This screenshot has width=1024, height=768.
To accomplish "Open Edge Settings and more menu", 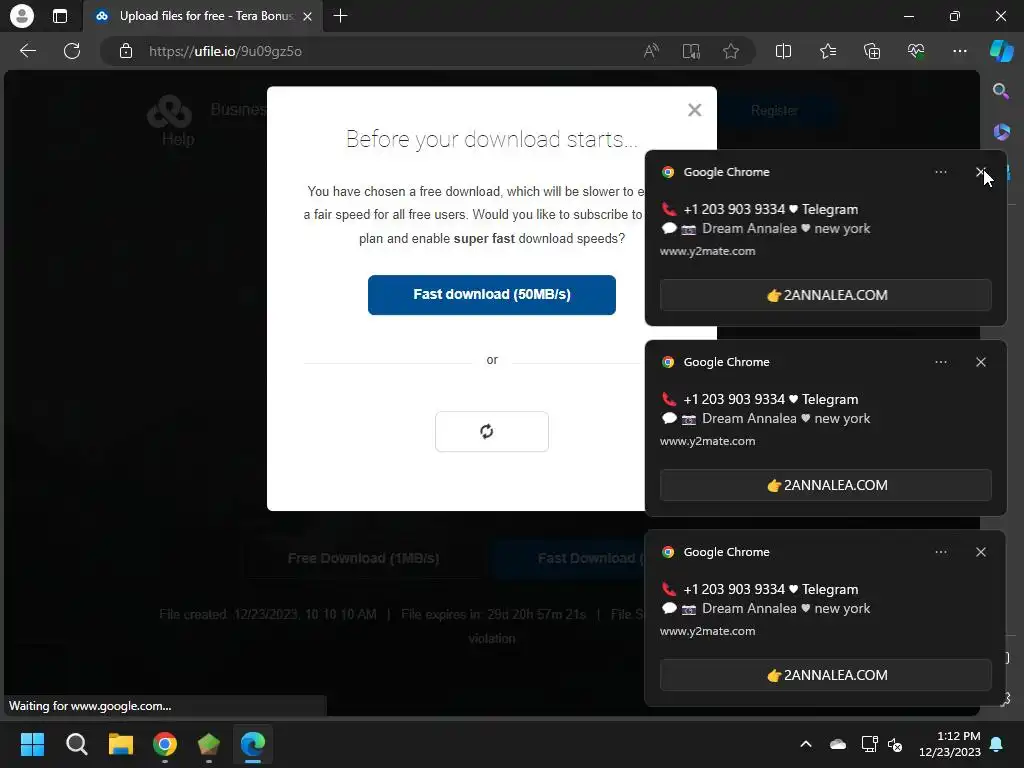I will coord(959,51).
